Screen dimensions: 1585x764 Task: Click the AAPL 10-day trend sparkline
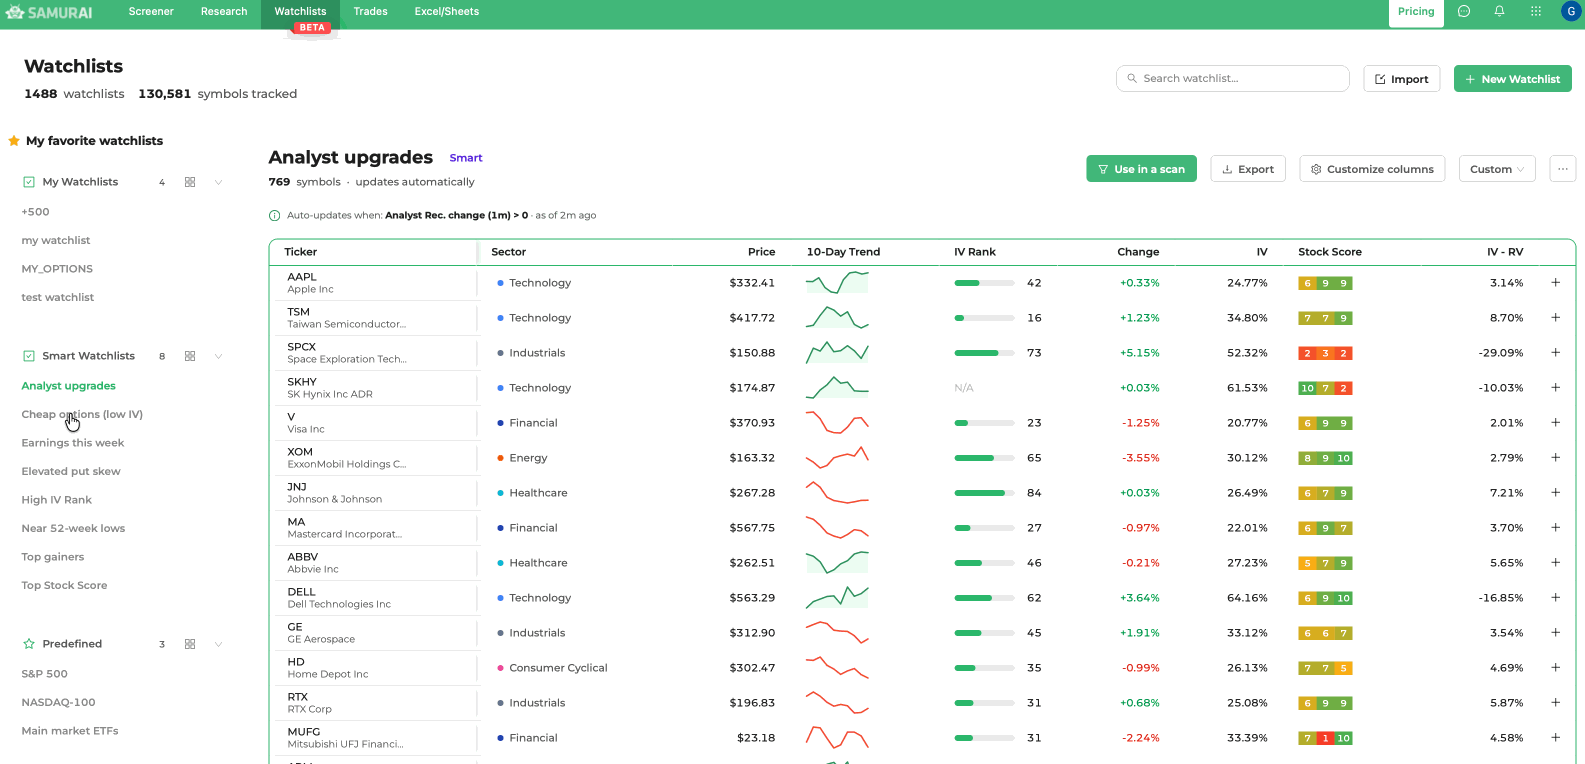(x=837, y=282)
